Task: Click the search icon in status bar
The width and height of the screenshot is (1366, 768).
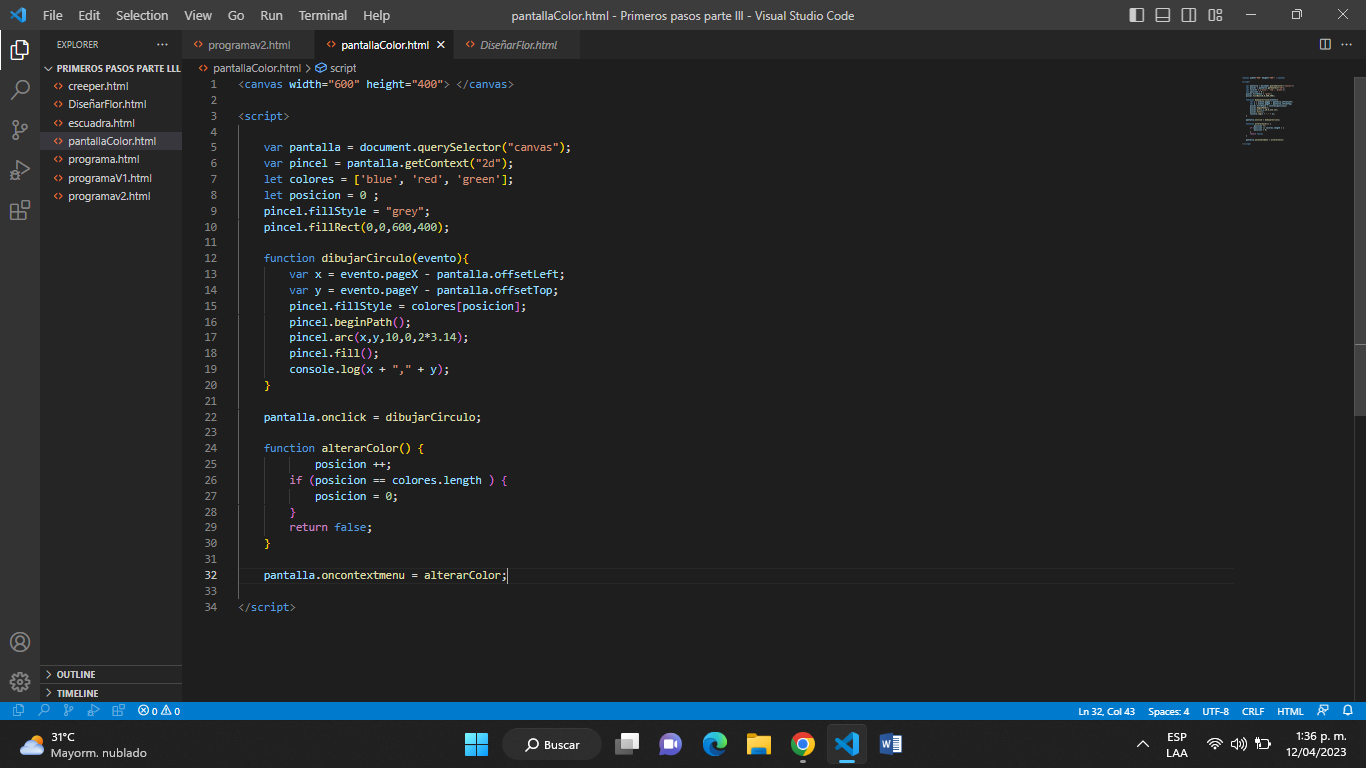Action: [x=43, y=711]
